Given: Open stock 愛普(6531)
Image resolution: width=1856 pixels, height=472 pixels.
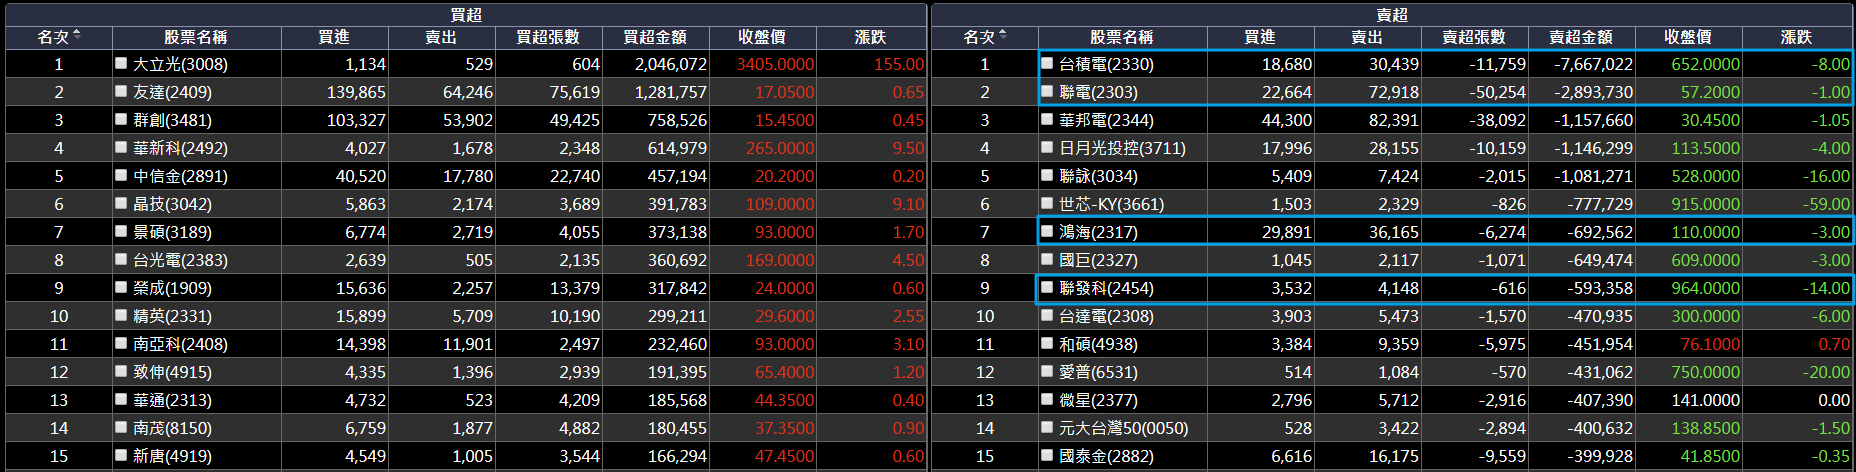Looking at the screenshot, I should (1098, 372).
